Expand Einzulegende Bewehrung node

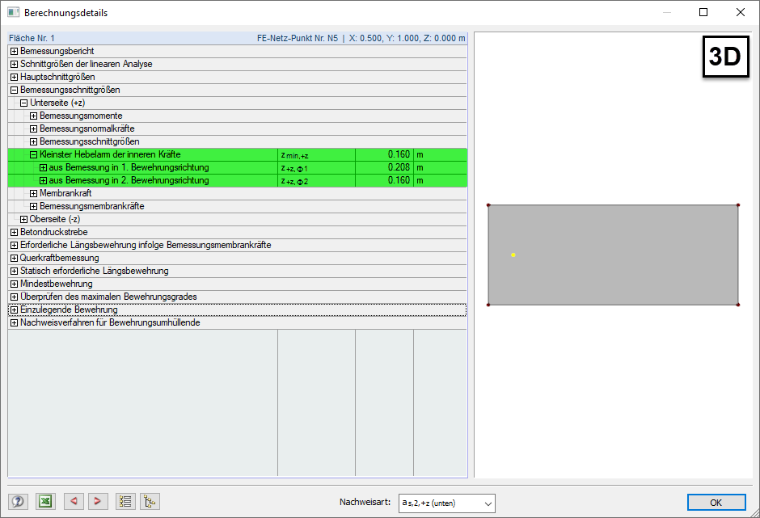point(14,310)
